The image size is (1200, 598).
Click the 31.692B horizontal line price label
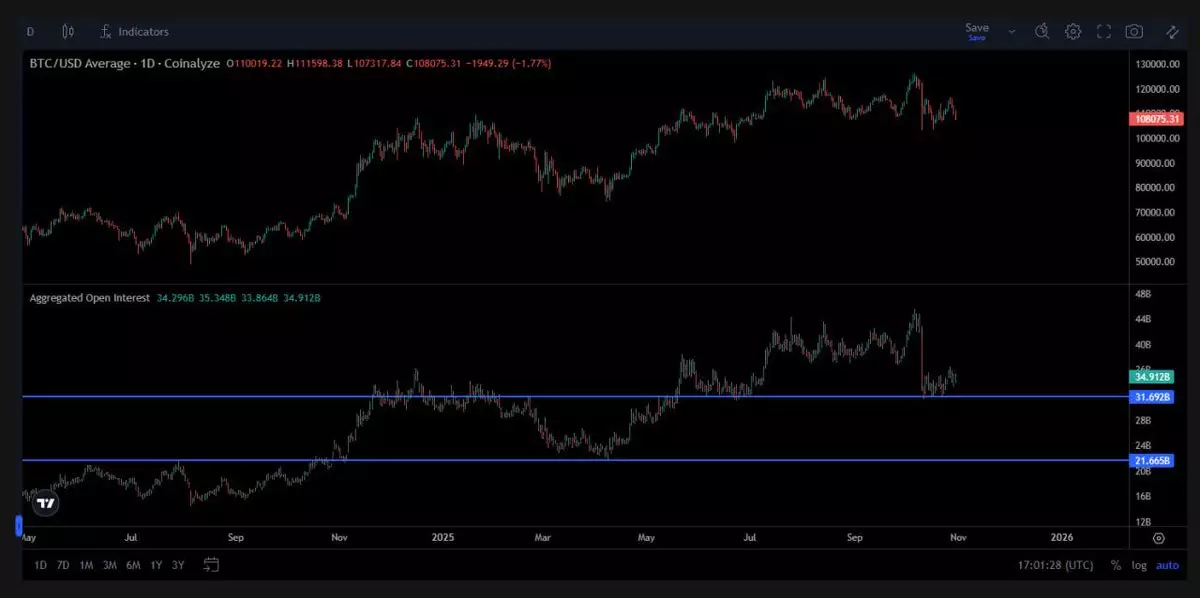[1148, 397]
